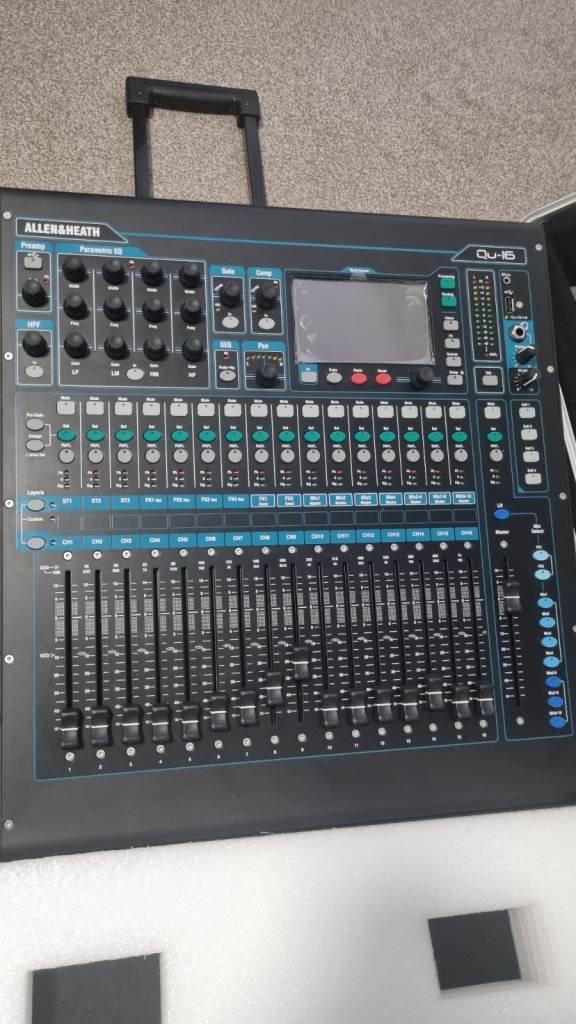Select the Mix1 mix select key

[545, 603]
